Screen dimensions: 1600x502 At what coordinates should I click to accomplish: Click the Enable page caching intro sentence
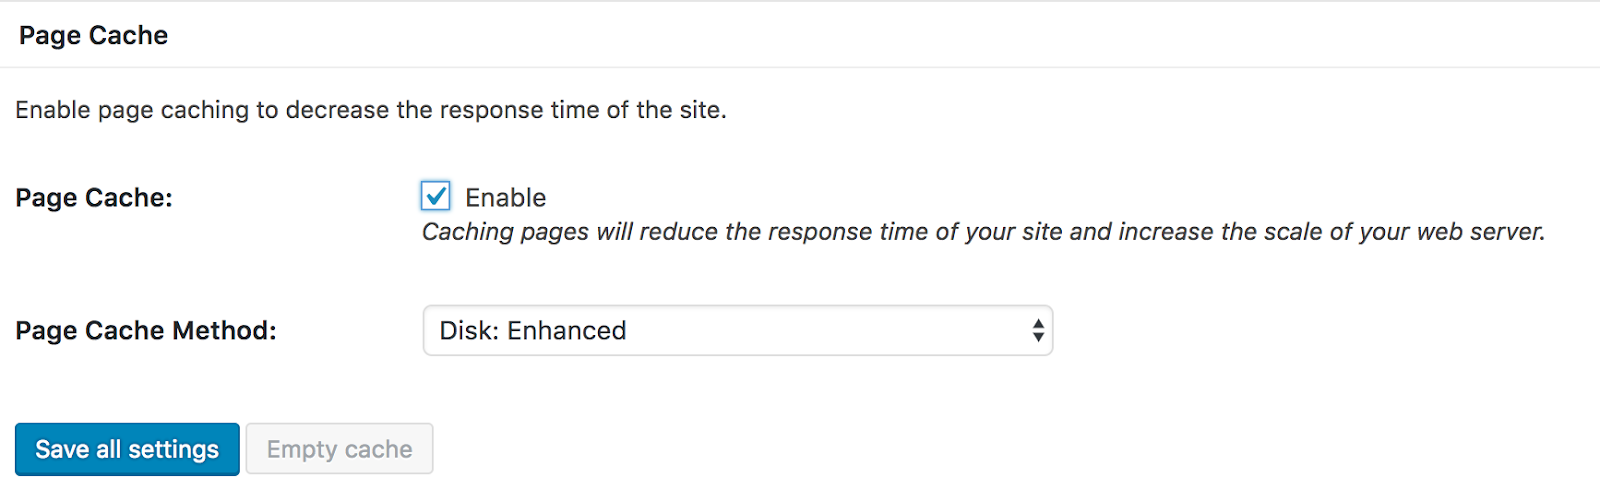tap(371, 110)
